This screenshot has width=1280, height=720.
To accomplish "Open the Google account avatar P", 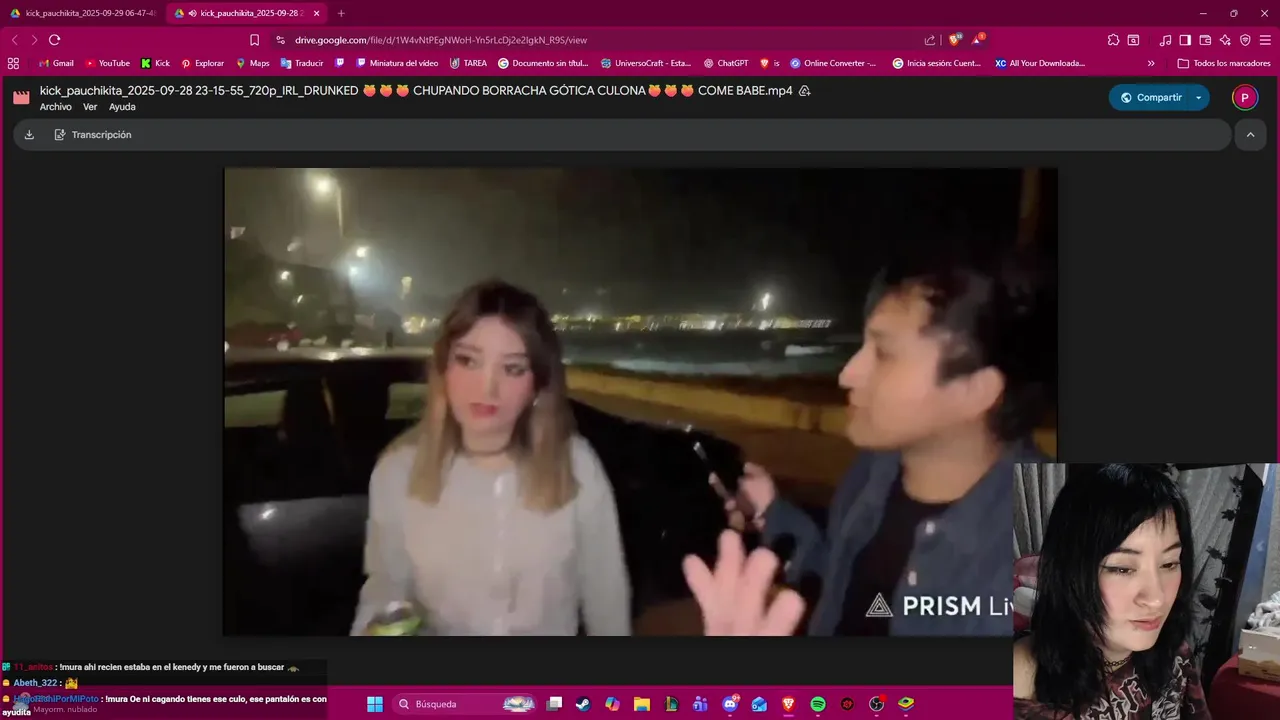I will 1244,97.
